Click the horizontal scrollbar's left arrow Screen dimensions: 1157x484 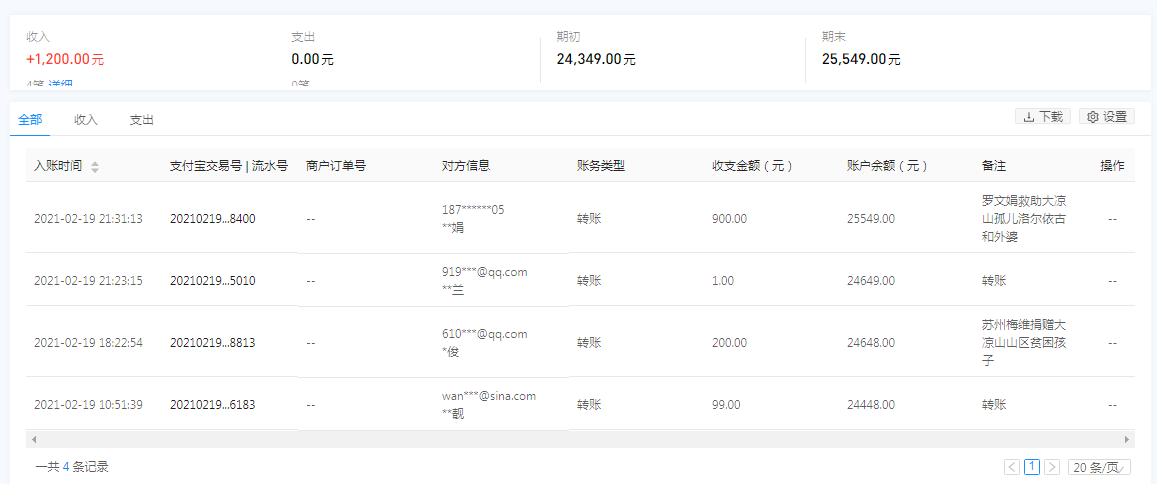[34, 439]
